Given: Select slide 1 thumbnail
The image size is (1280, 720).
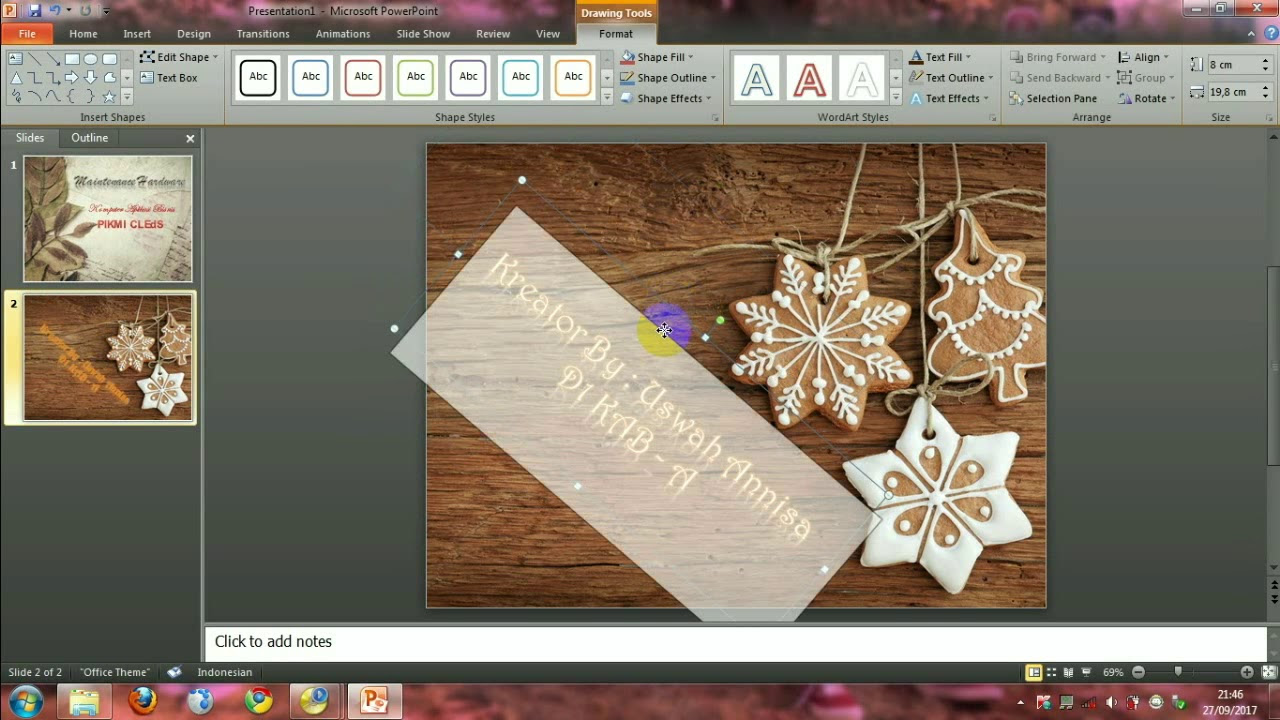Looking at the screenshot, I should point(108,218).
